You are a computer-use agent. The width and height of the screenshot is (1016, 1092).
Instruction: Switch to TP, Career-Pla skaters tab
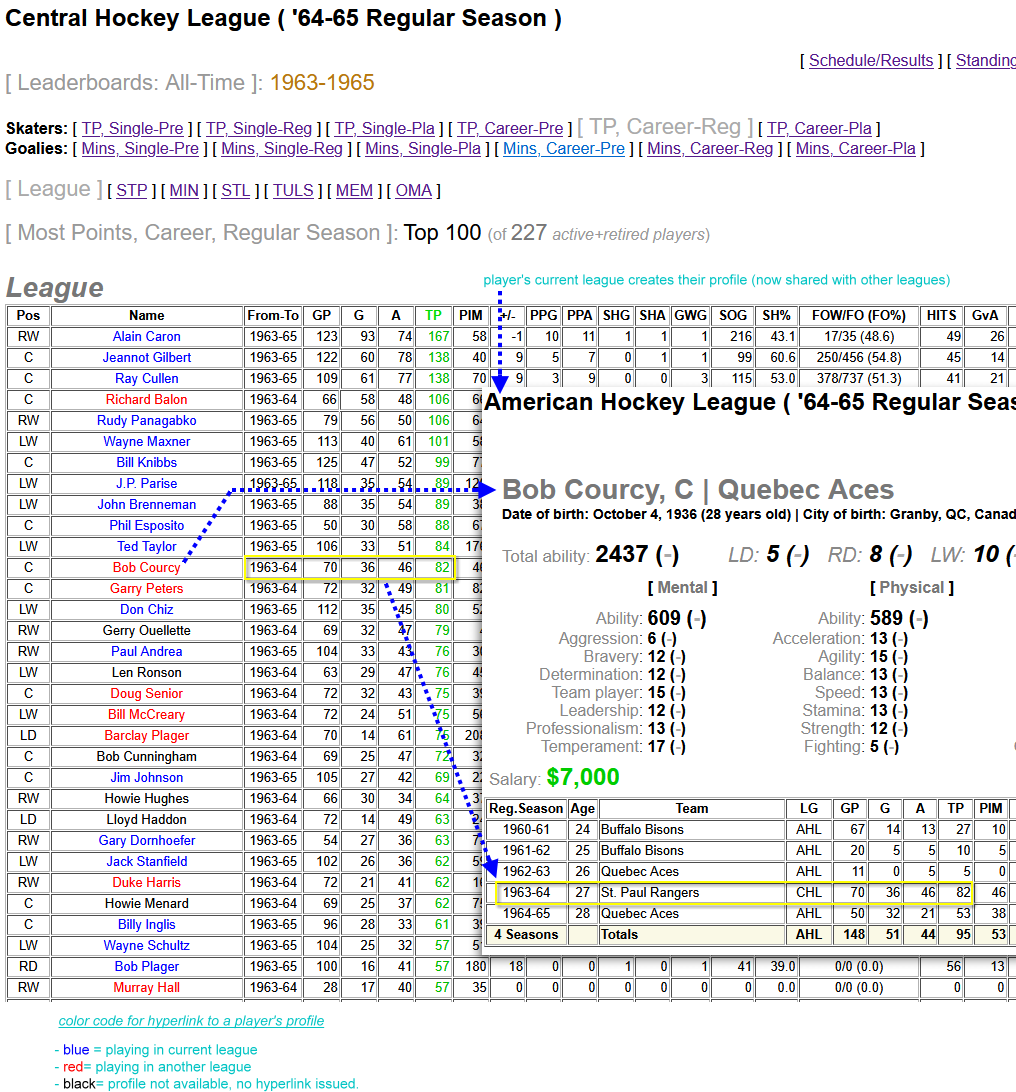coord(819,128)
